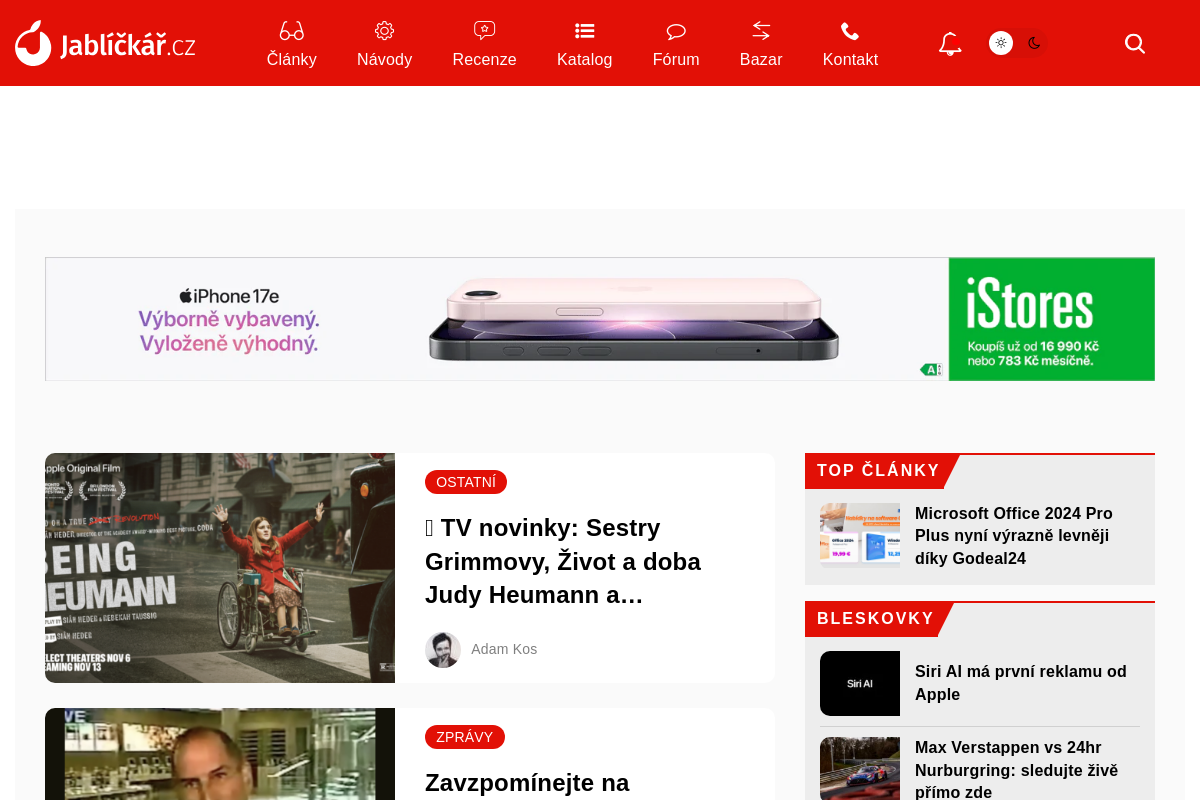
Task: Click the phone icon above Kontakt
Action: click(850, 31)
